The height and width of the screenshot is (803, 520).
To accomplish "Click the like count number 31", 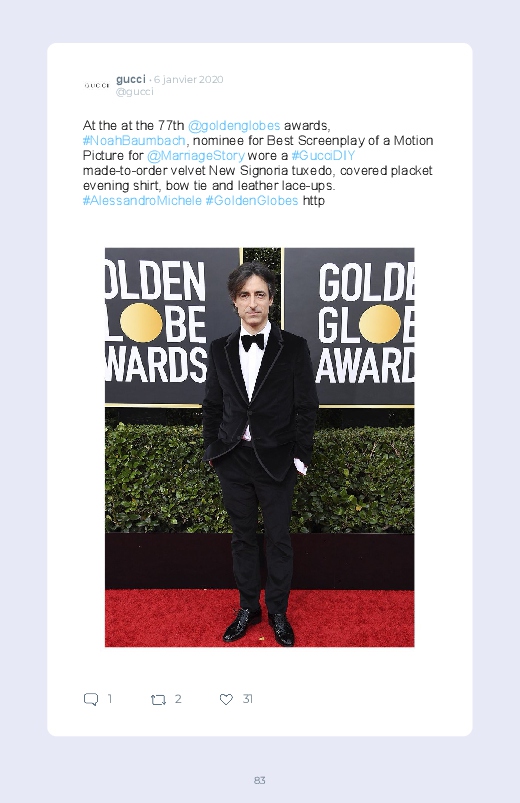I will click(247, 699).
